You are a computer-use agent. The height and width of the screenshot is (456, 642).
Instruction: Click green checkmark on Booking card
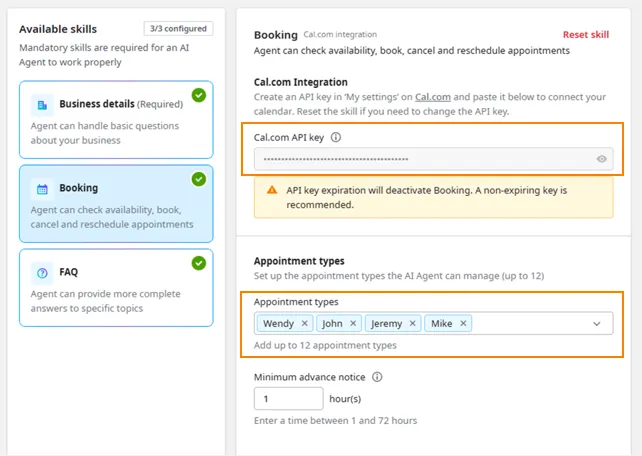coord(199,179)
